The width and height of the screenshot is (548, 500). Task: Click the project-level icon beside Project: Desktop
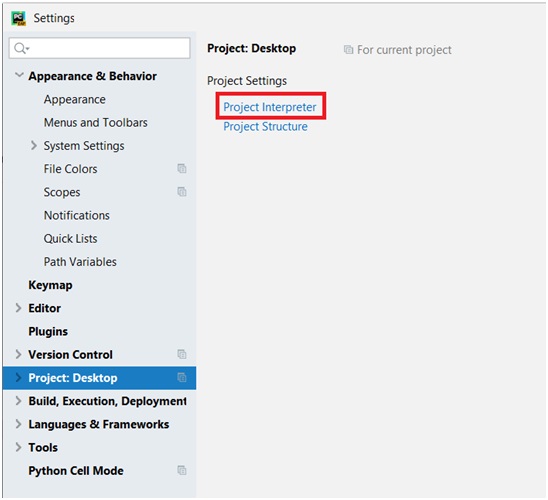(x=182, y=377)
